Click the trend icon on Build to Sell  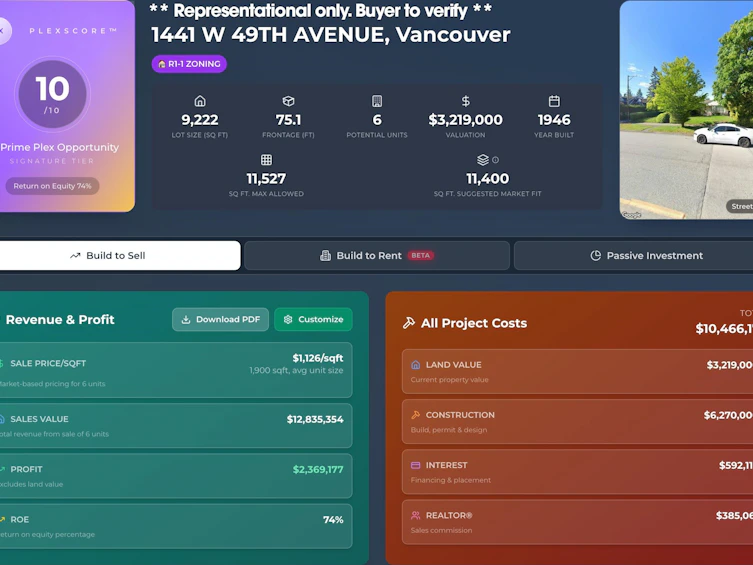75,256
